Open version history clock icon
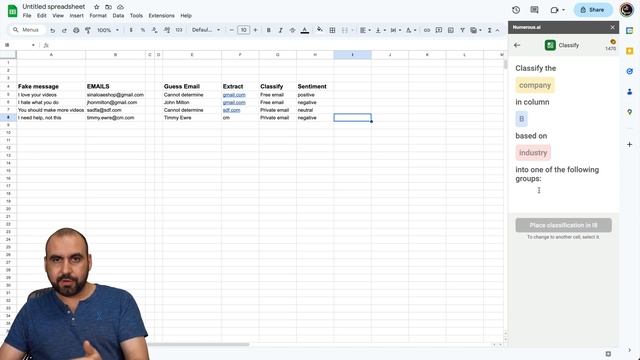This screenshot has height=360, width=640. [516, 10]
